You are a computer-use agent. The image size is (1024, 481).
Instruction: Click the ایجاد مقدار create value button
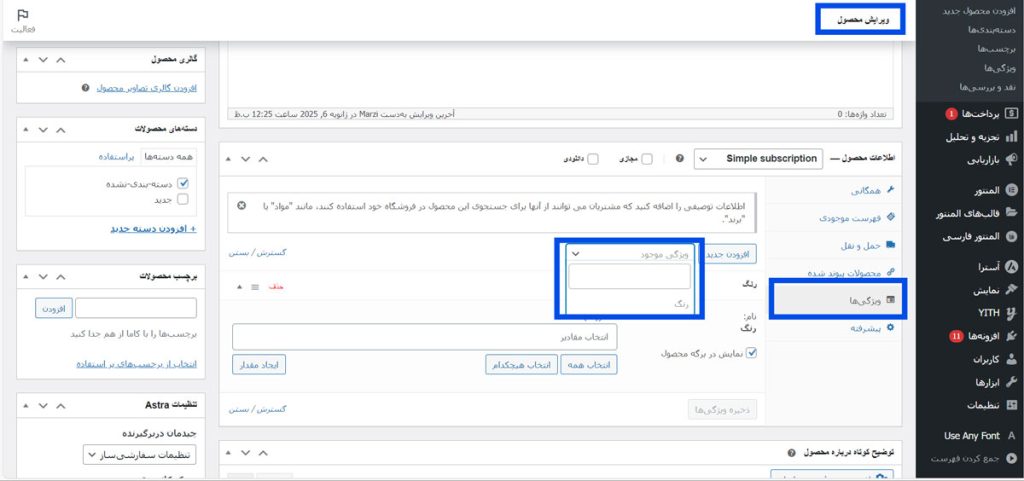259,365
